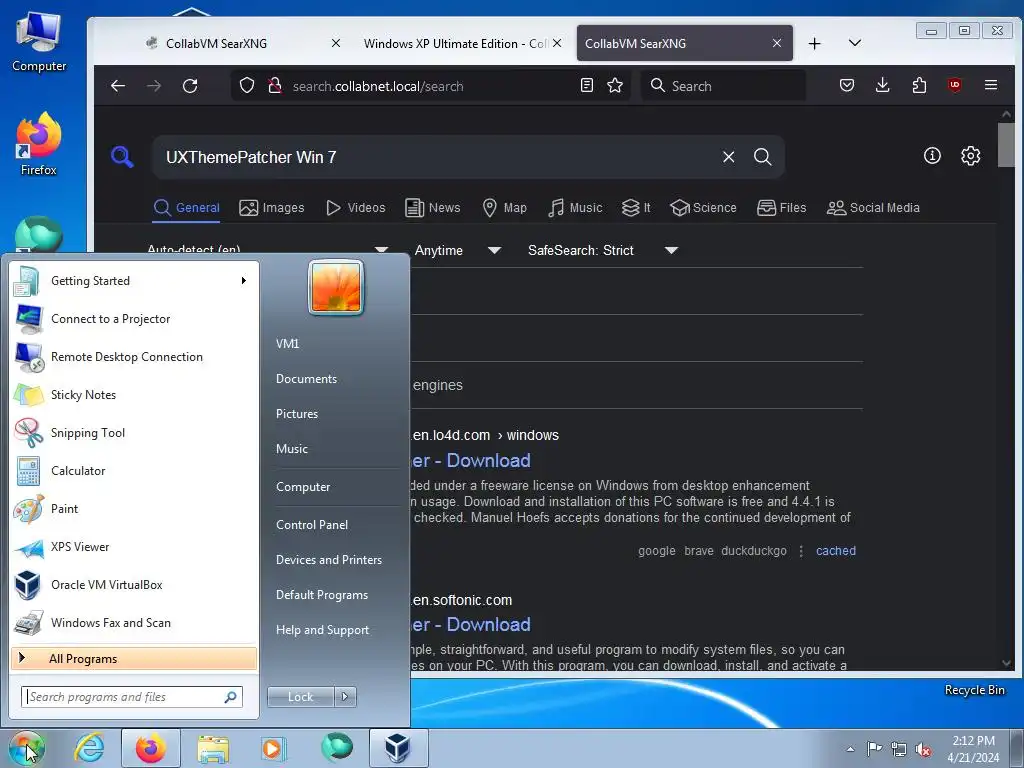Select the Social Media search category
This screenshot has width=1024, height=768.
[873, 208]
